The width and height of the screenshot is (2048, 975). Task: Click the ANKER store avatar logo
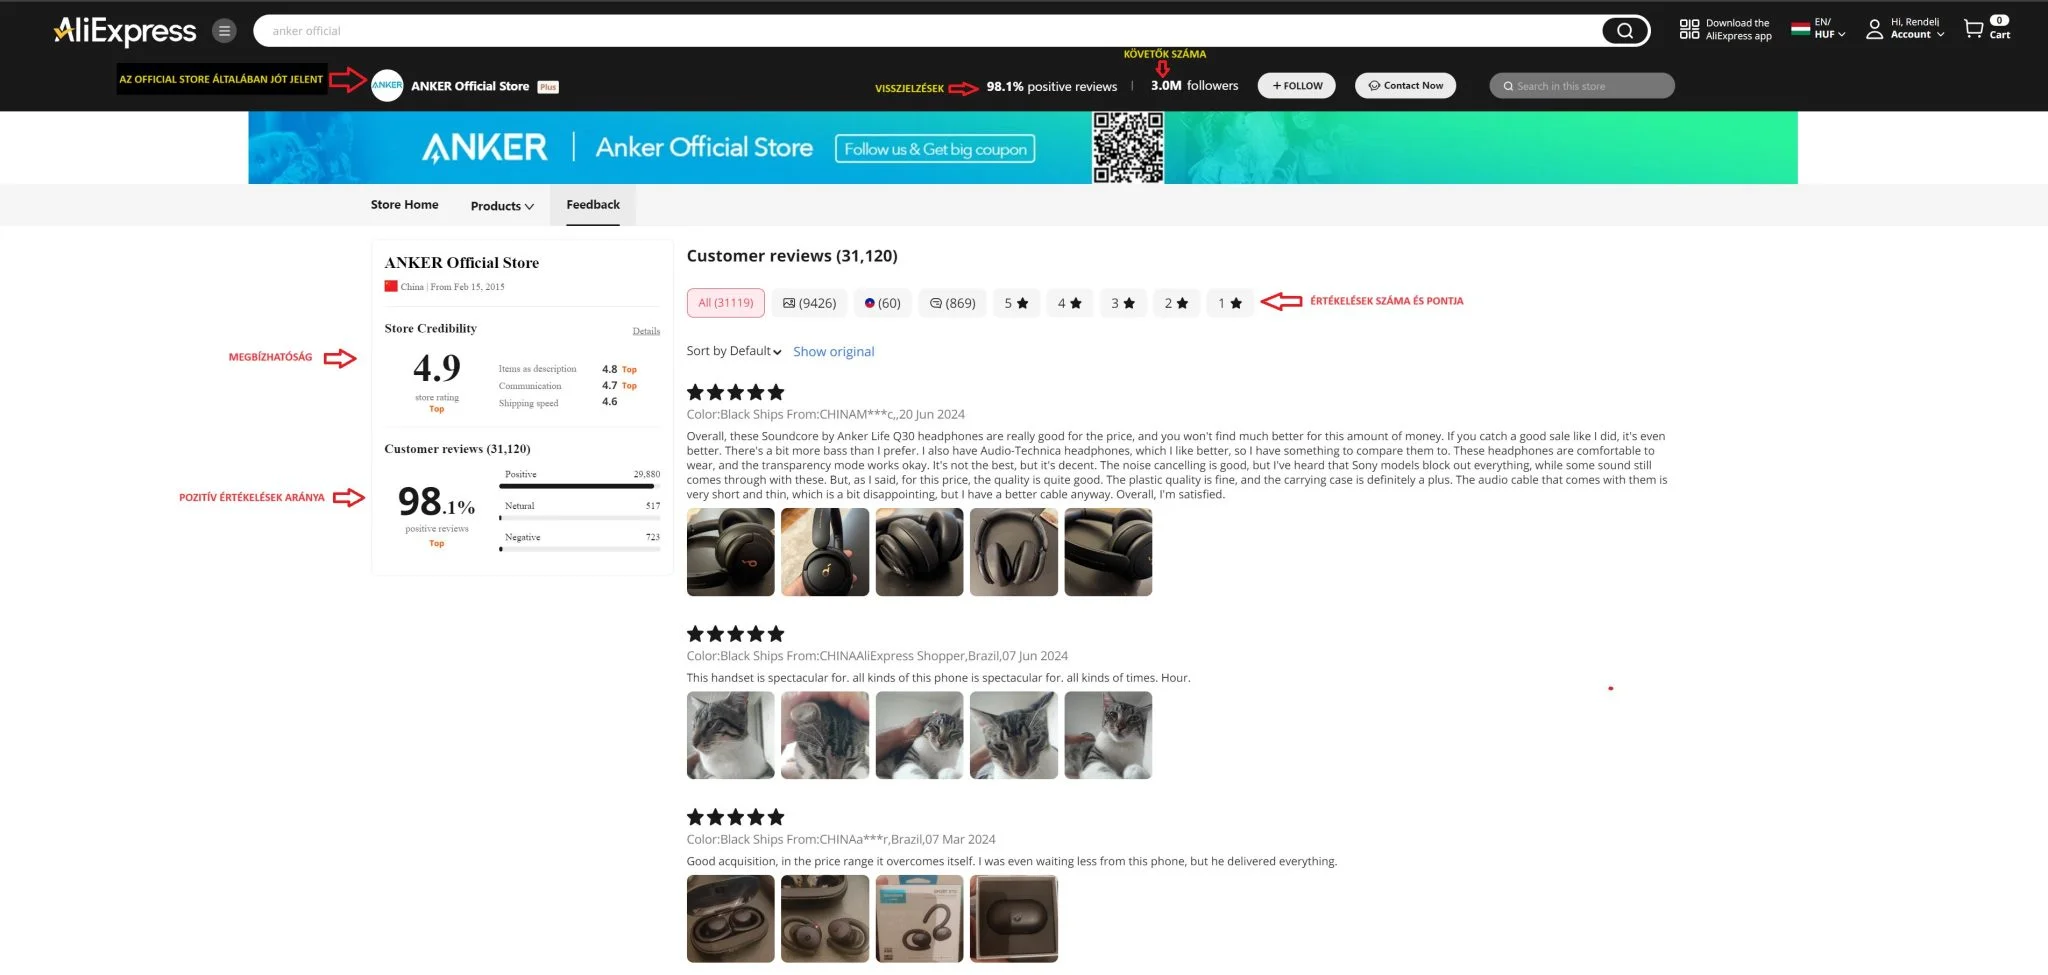[387, 86]
